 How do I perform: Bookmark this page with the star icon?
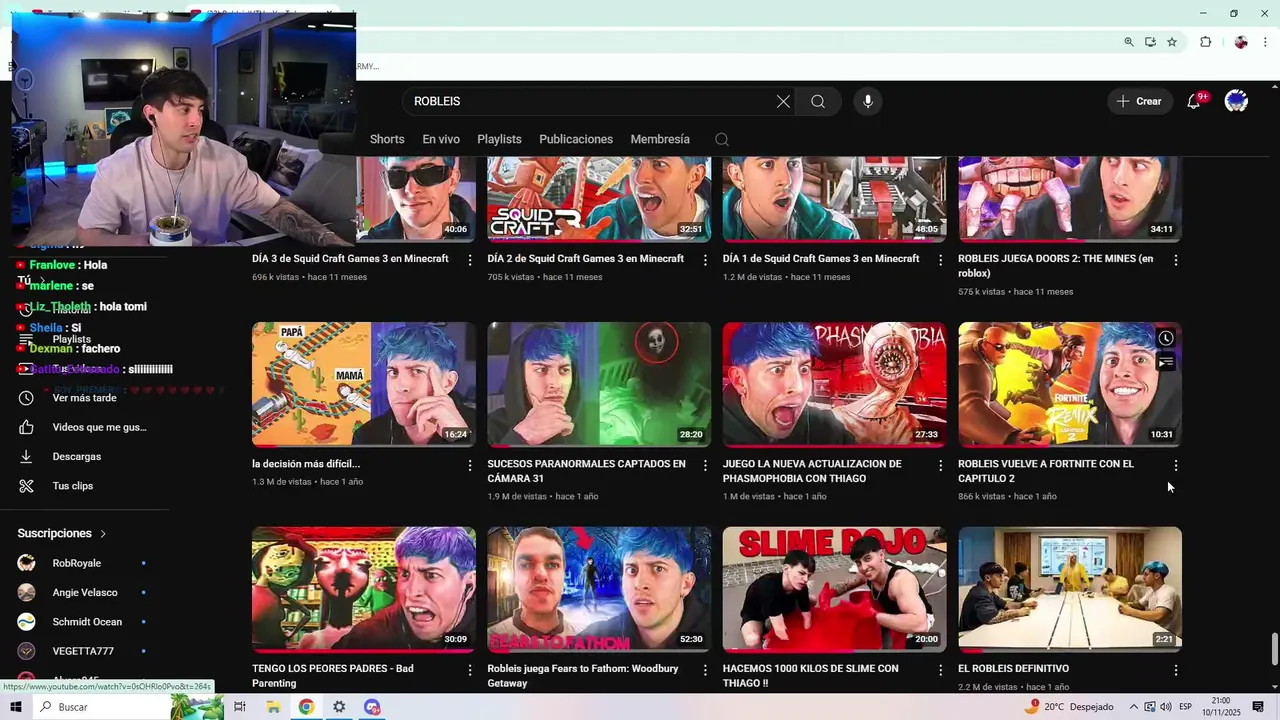pyautogui.click(x=1172, y=42)
